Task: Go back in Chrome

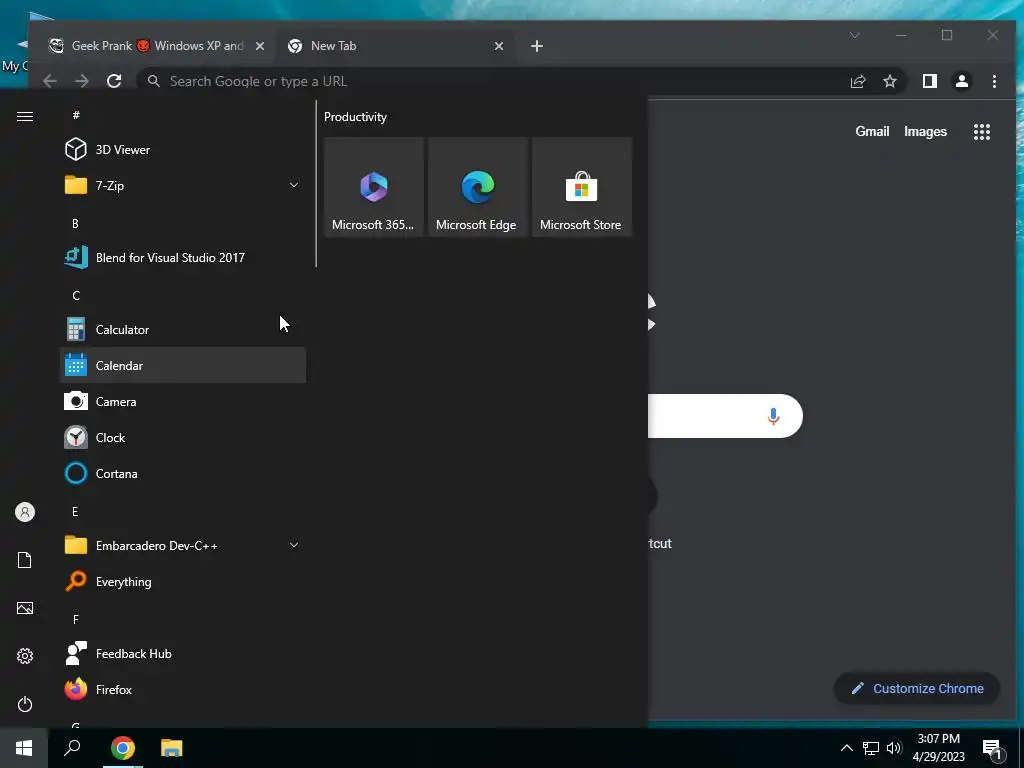Action: (50, 81)
